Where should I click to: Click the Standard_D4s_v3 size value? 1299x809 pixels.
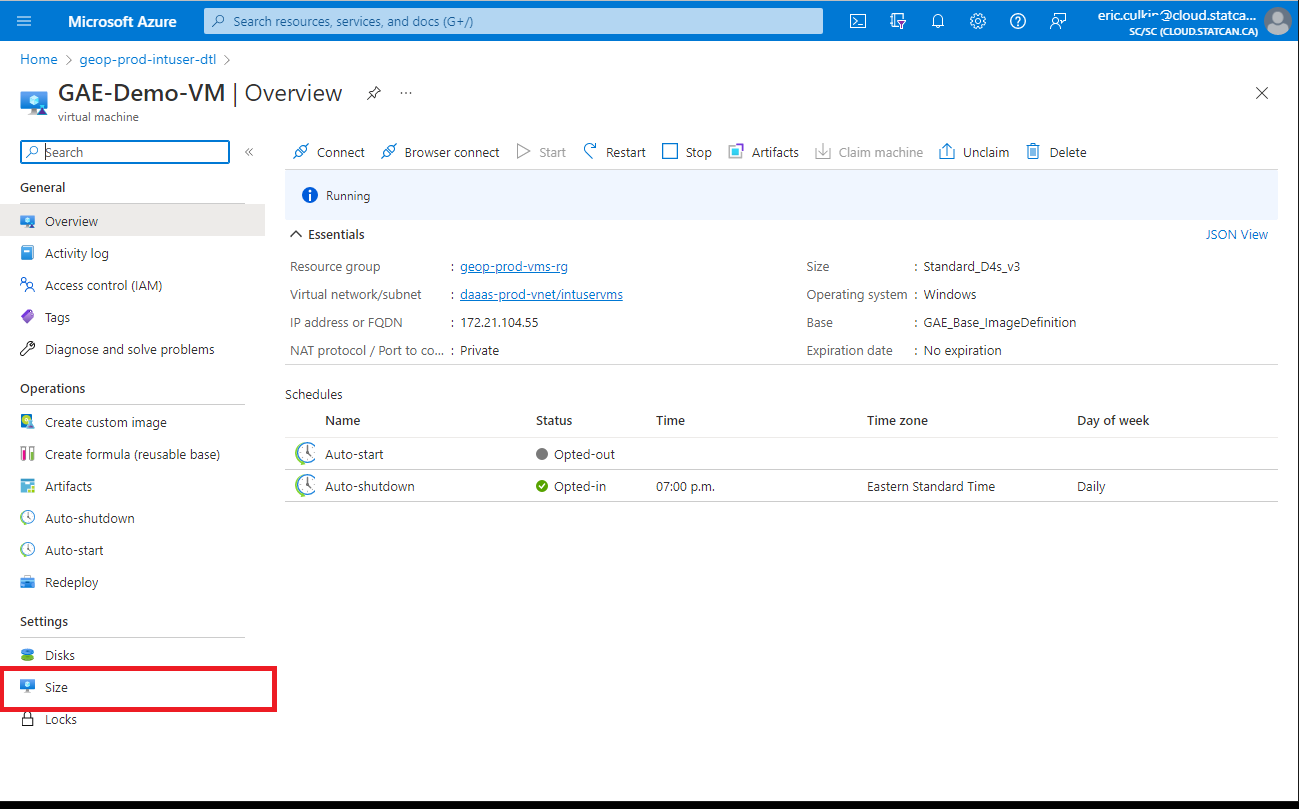[x=972, y=267]
